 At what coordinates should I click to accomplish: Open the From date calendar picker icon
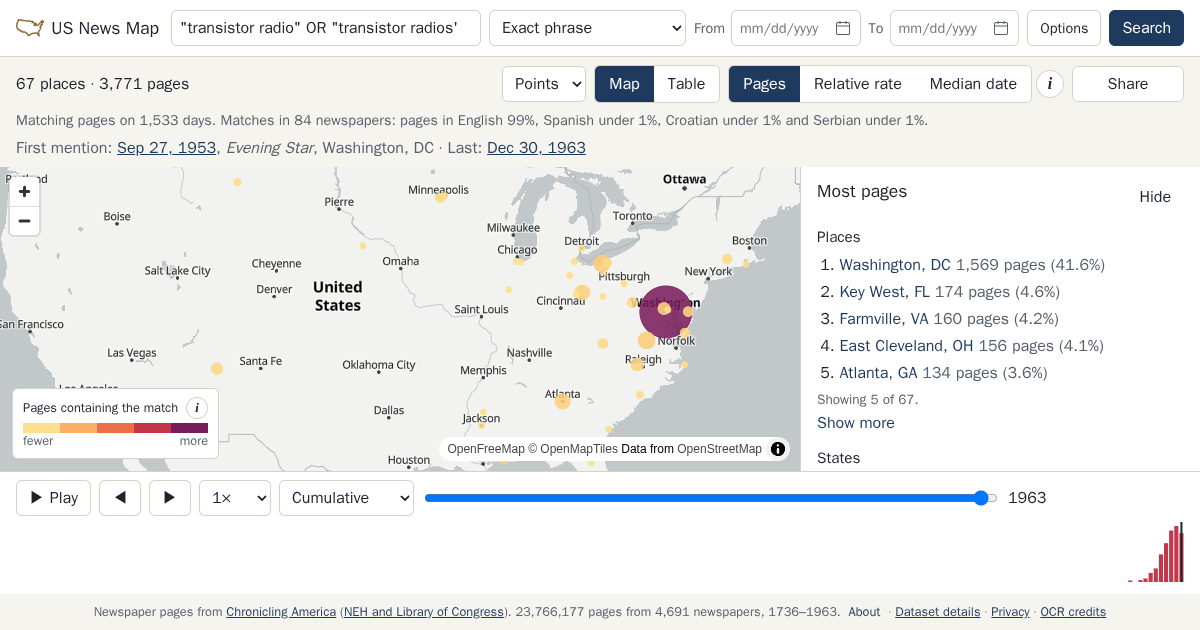(843, 28)
